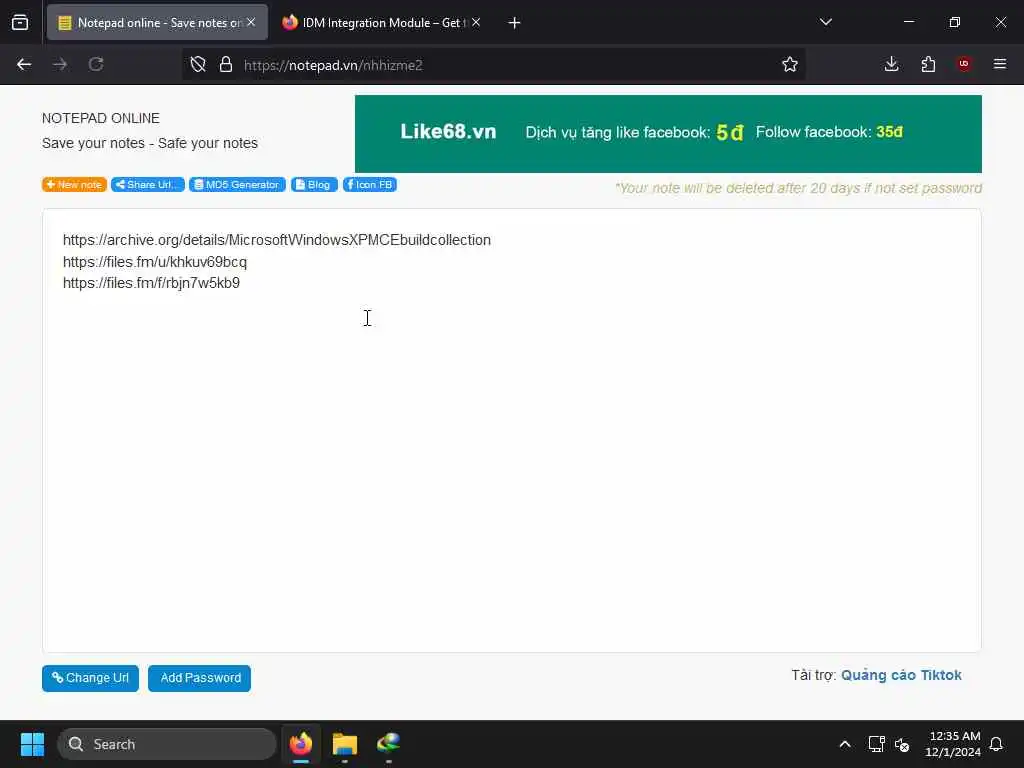Image resolution: width=1024 pixels, height=768 pixels.
Task: Open File Explorer from taskbar
Action: coord(345,744)
